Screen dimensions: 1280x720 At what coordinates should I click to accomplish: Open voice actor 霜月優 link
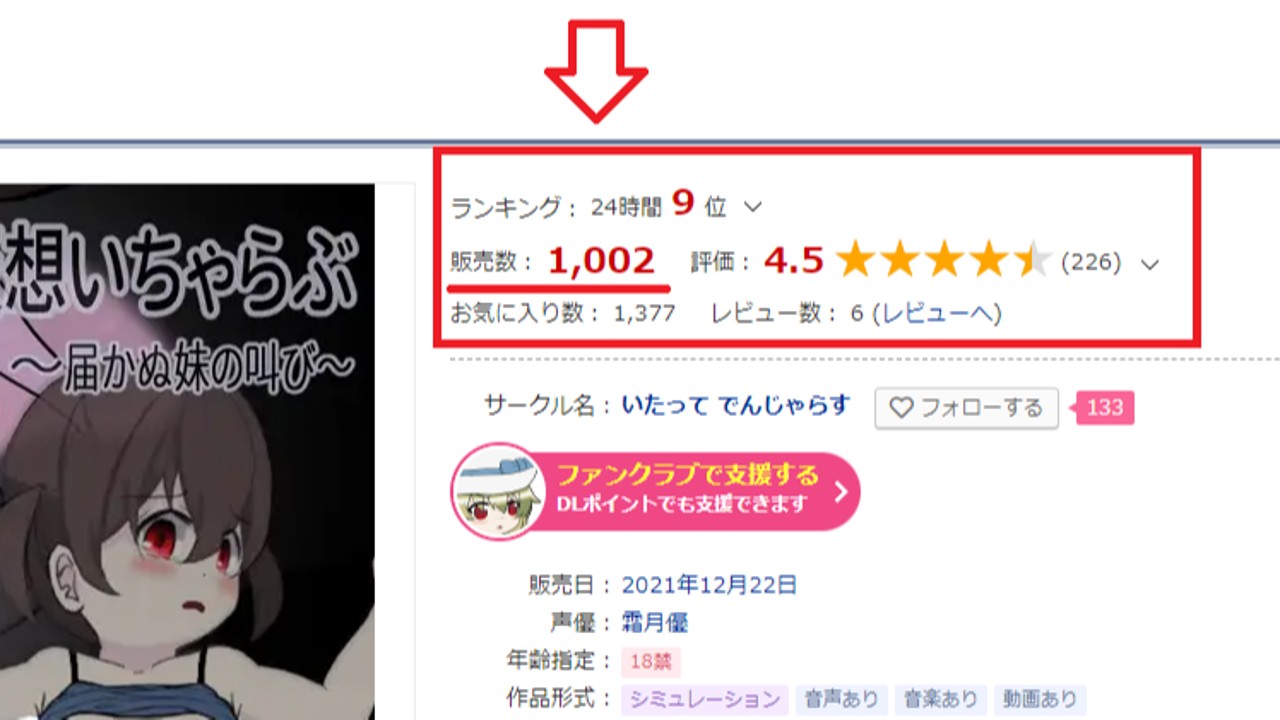coord(655,623)
